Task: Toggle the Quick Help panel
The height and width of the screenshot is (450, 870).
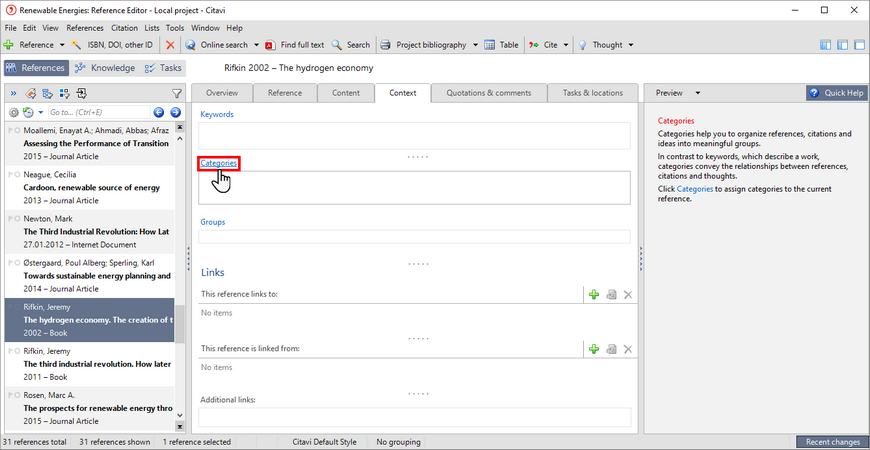Action: click(836, 93)
